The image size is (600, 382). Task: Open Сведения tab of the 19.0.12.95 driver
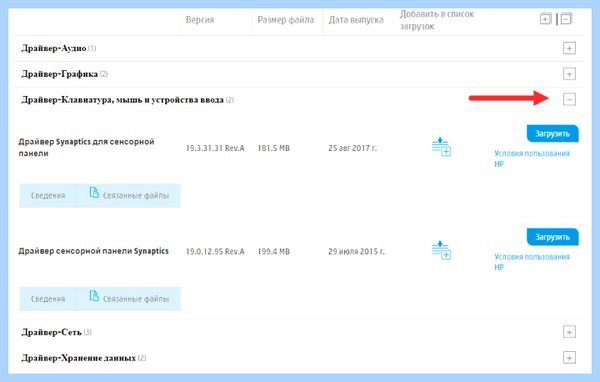pos(48,299)
